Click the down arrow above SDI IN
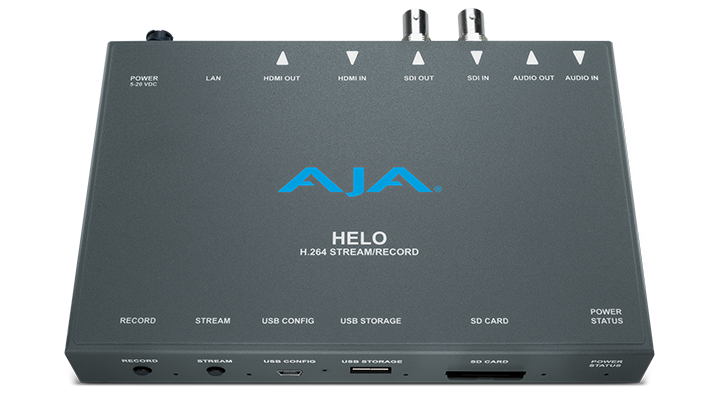 click(x=477, y=58)
